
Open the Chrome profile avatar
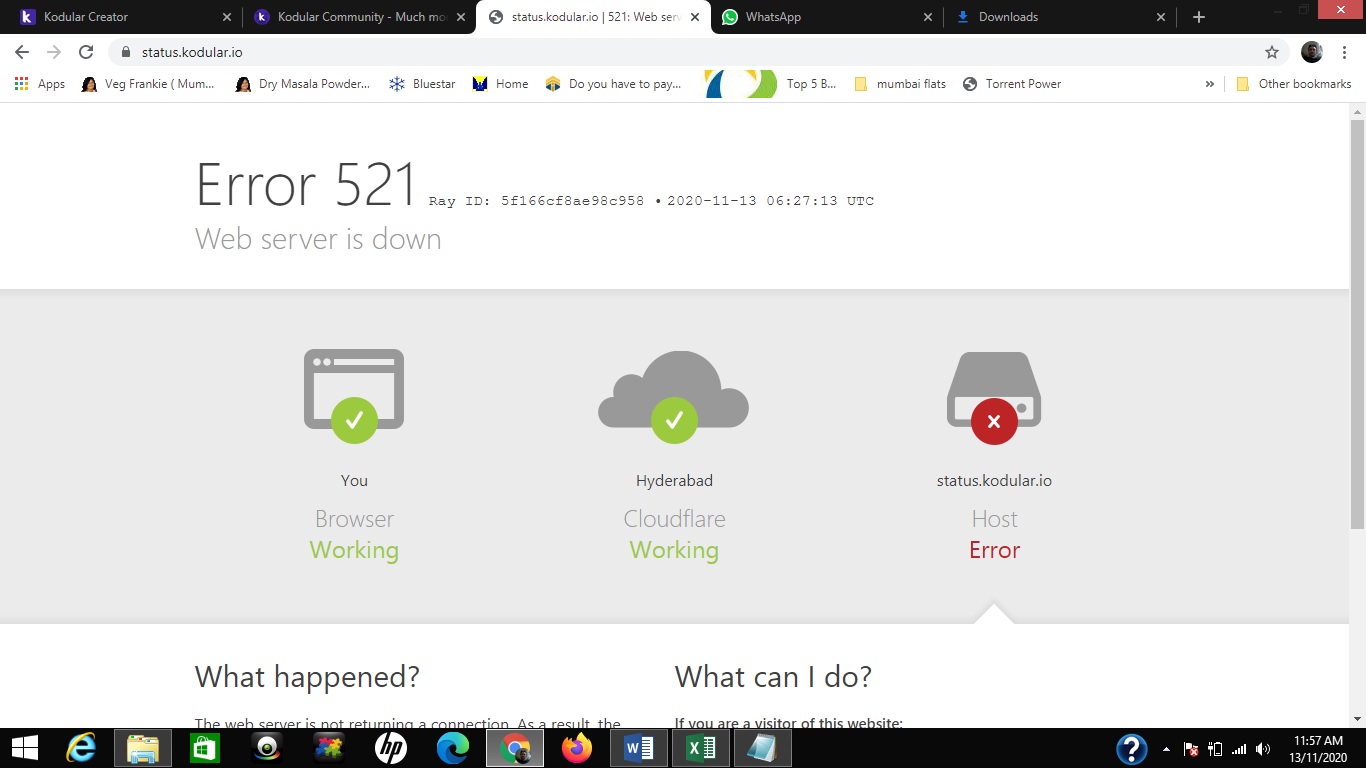click(1312, 52)
